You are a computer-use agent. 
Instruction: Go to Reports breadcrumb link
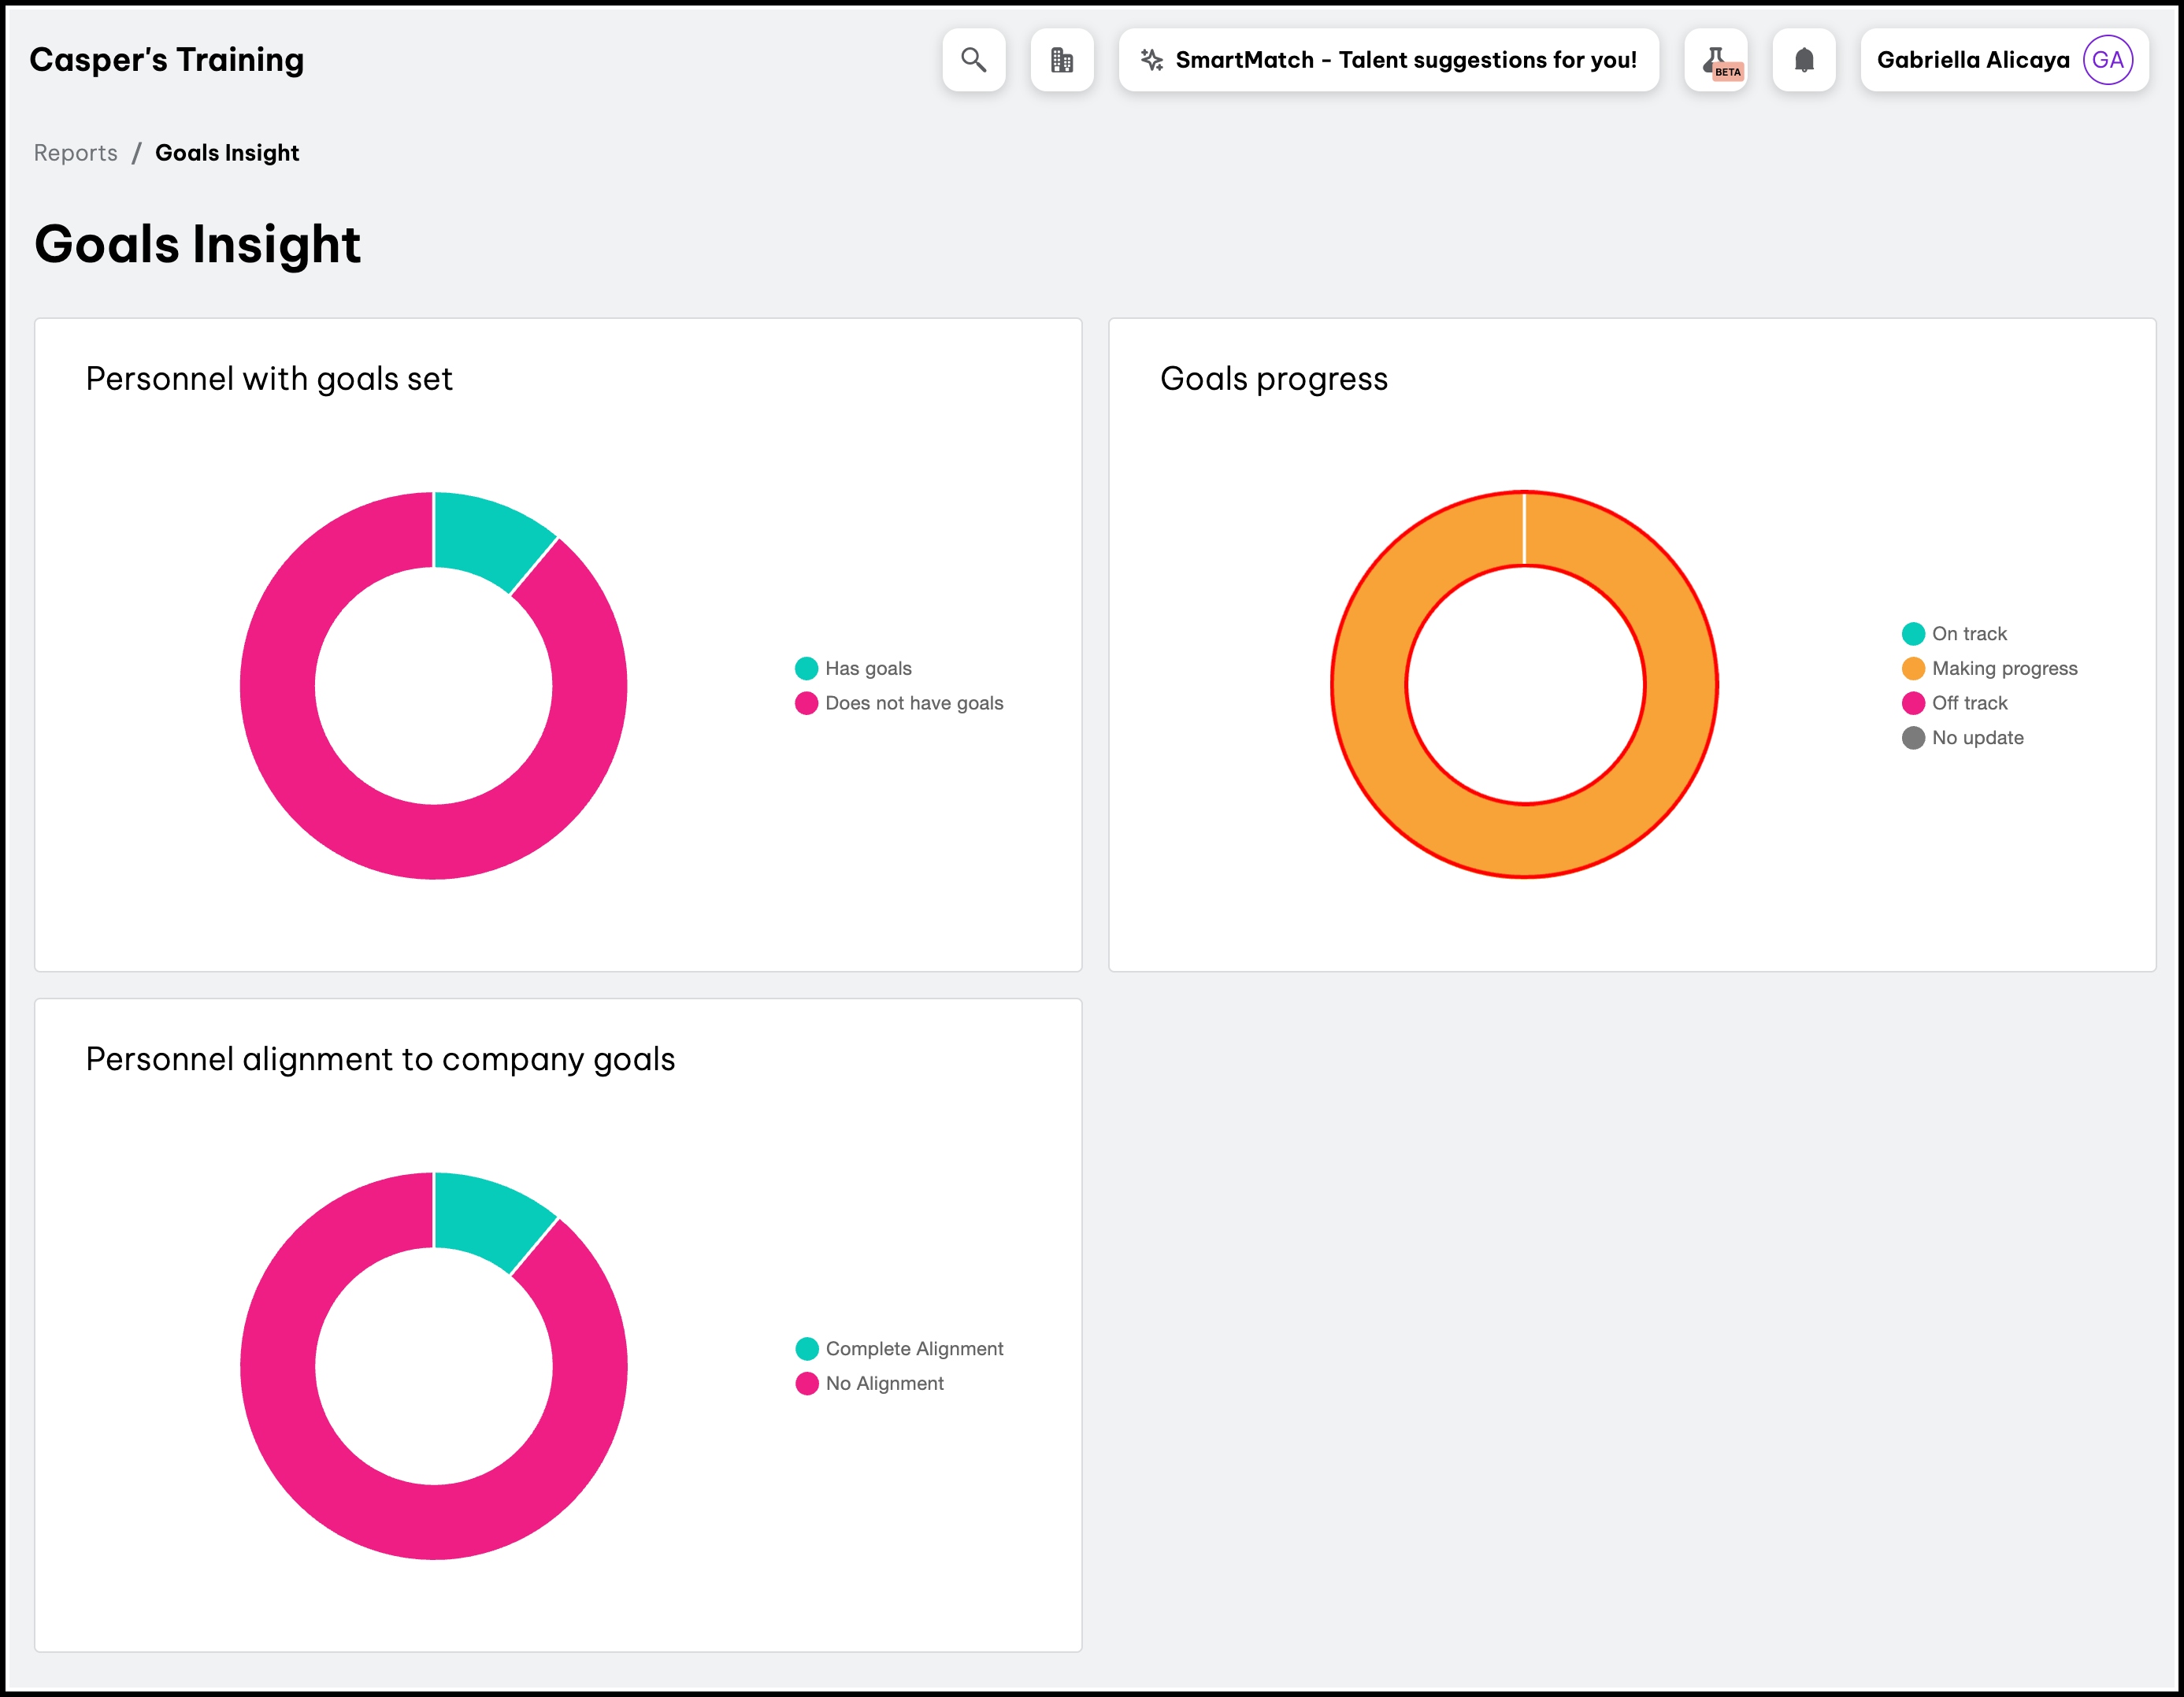point(75,153)
